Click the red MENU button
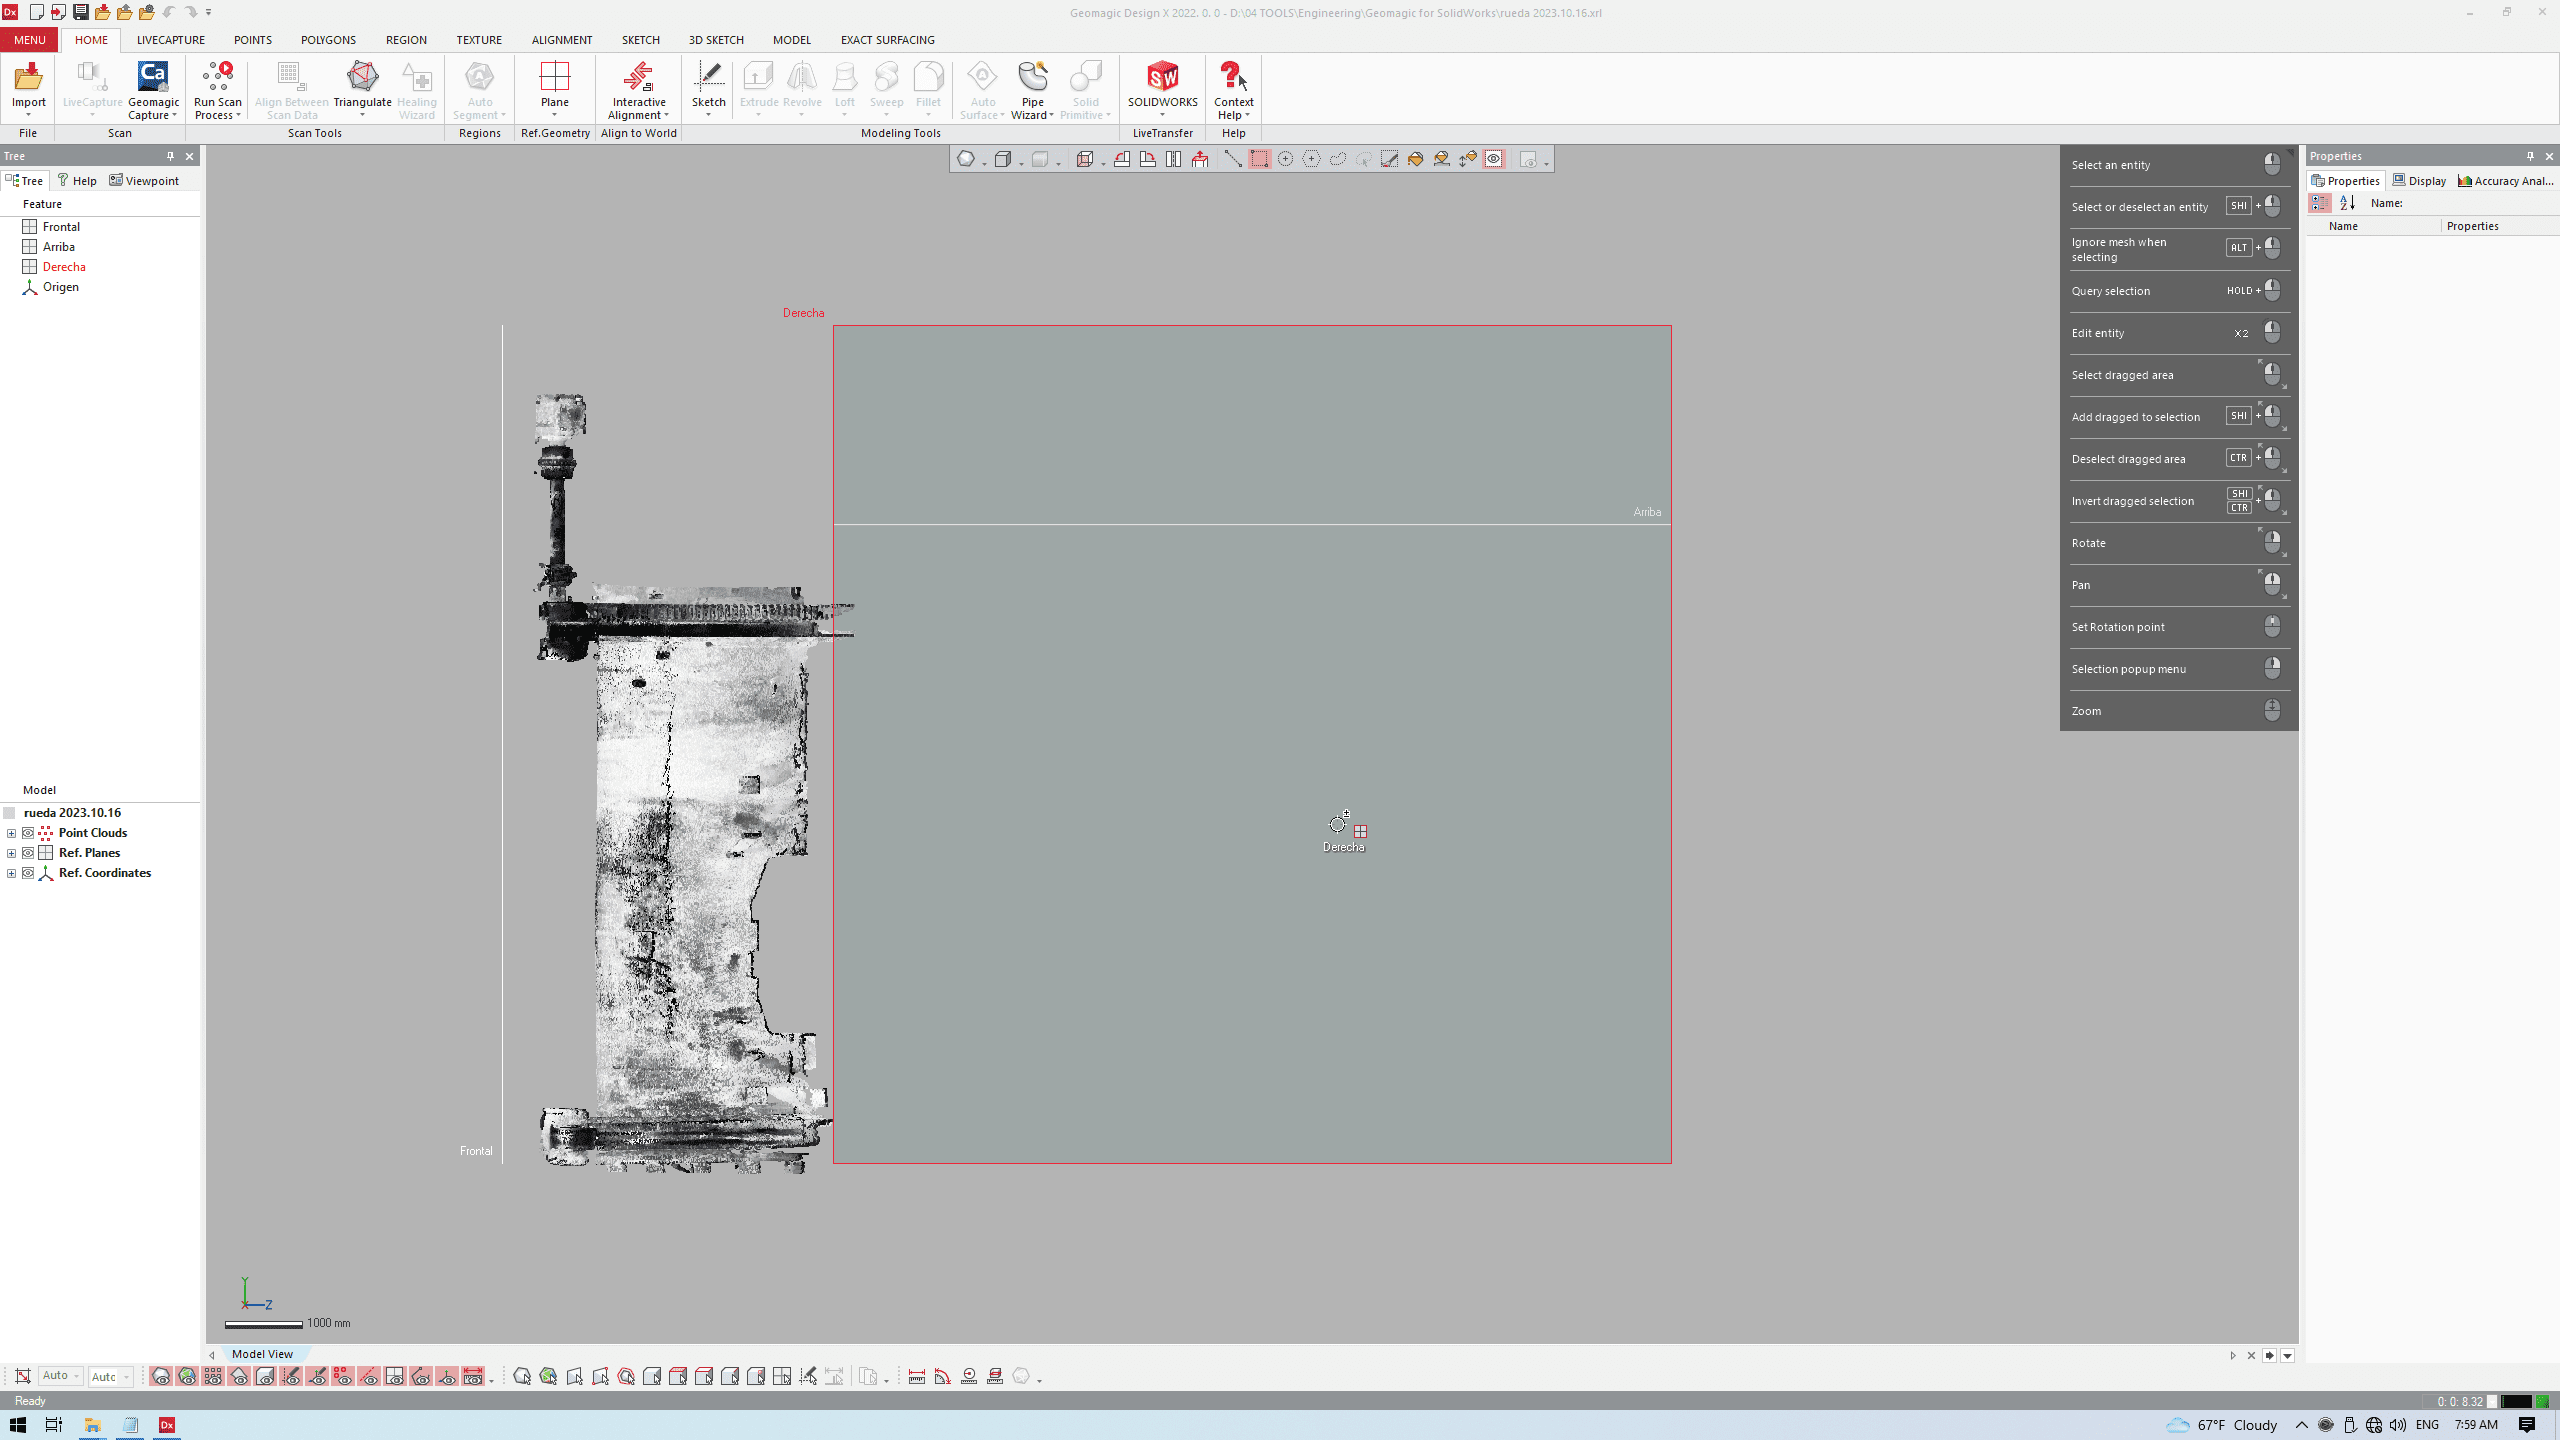This screenshot has width=2560, height=1440. pos(29,40)
